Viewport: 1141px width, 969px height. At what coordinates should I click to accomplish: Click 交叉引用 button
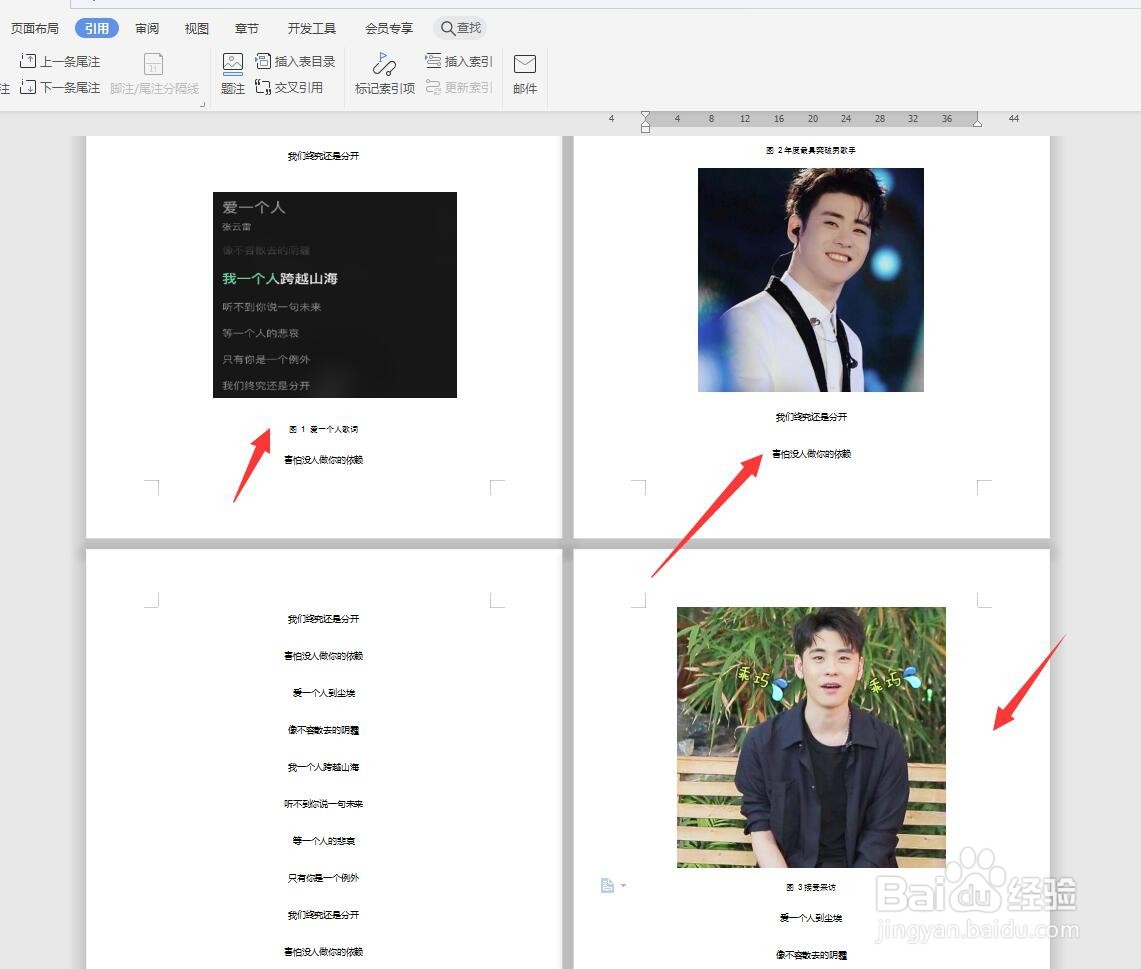pyautogui.click(x=289, y=87)
